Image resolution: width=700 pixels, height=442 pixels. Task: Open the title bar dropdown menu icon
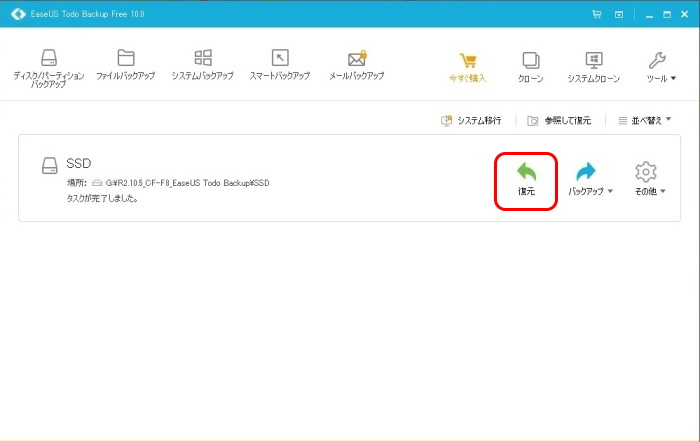pyautogui.click(x=619, y=15)
